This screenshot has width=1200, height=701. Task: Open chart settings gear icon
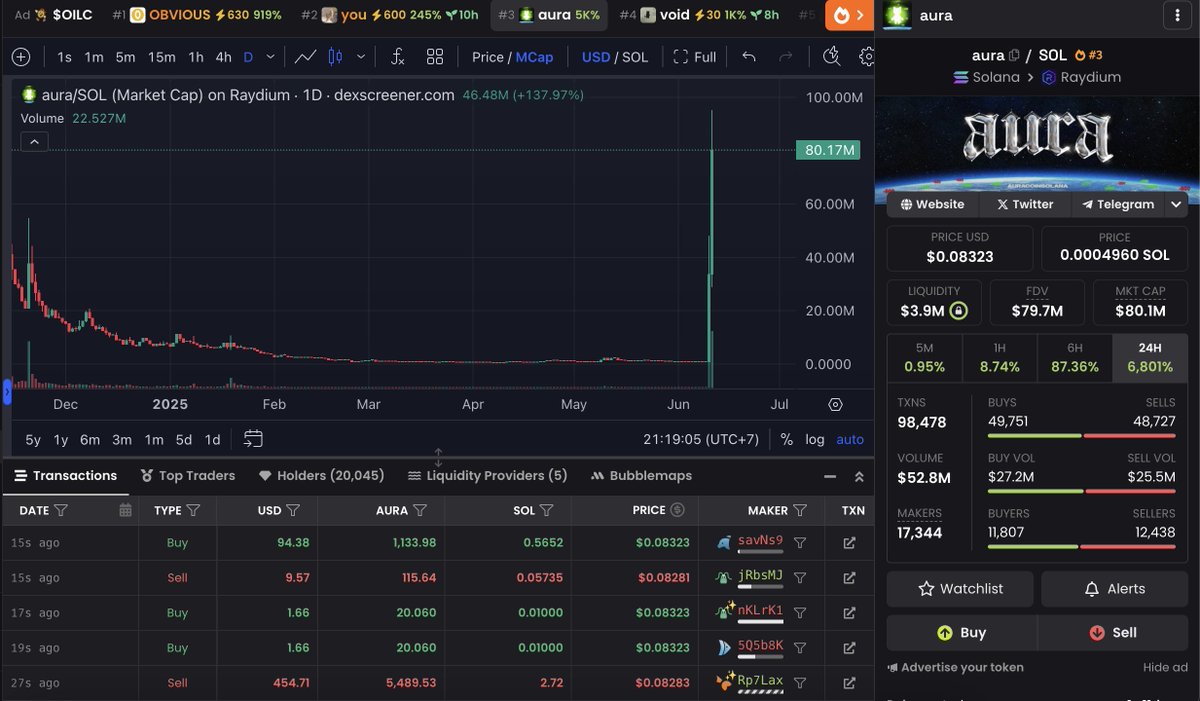(866, 57)
